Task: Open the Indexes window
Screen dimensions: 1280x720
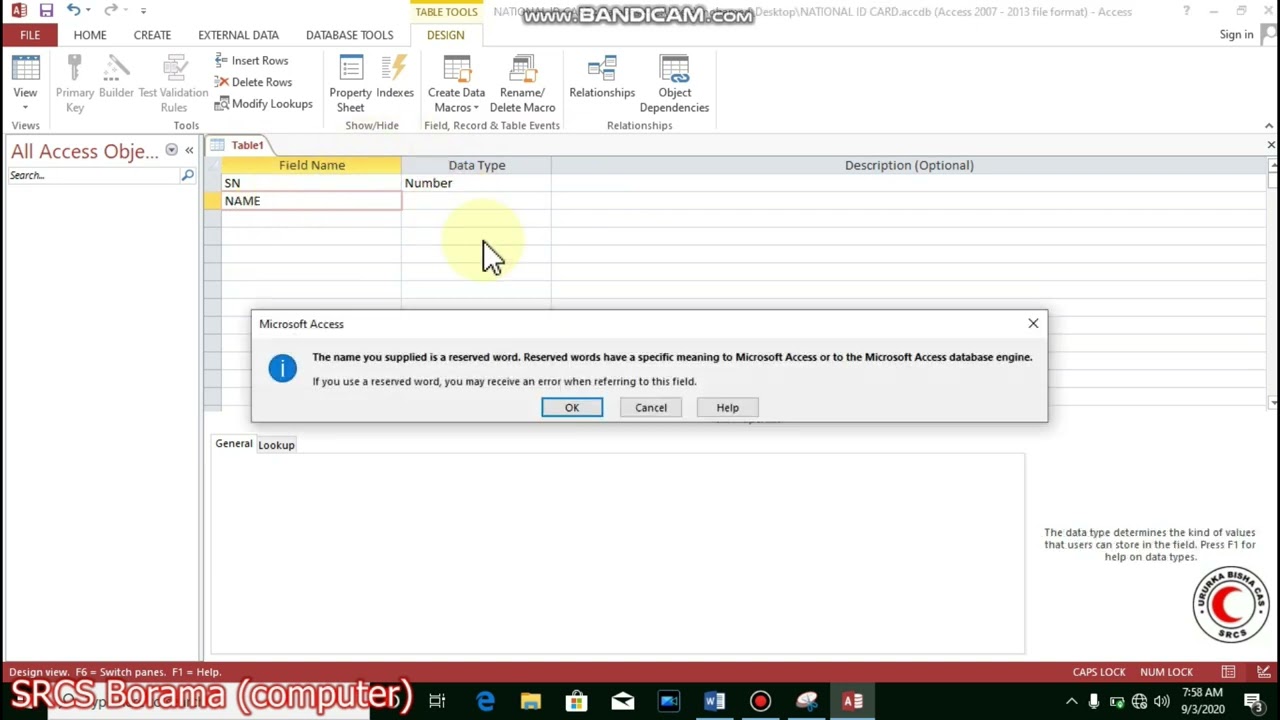Action: pos(395,78)
